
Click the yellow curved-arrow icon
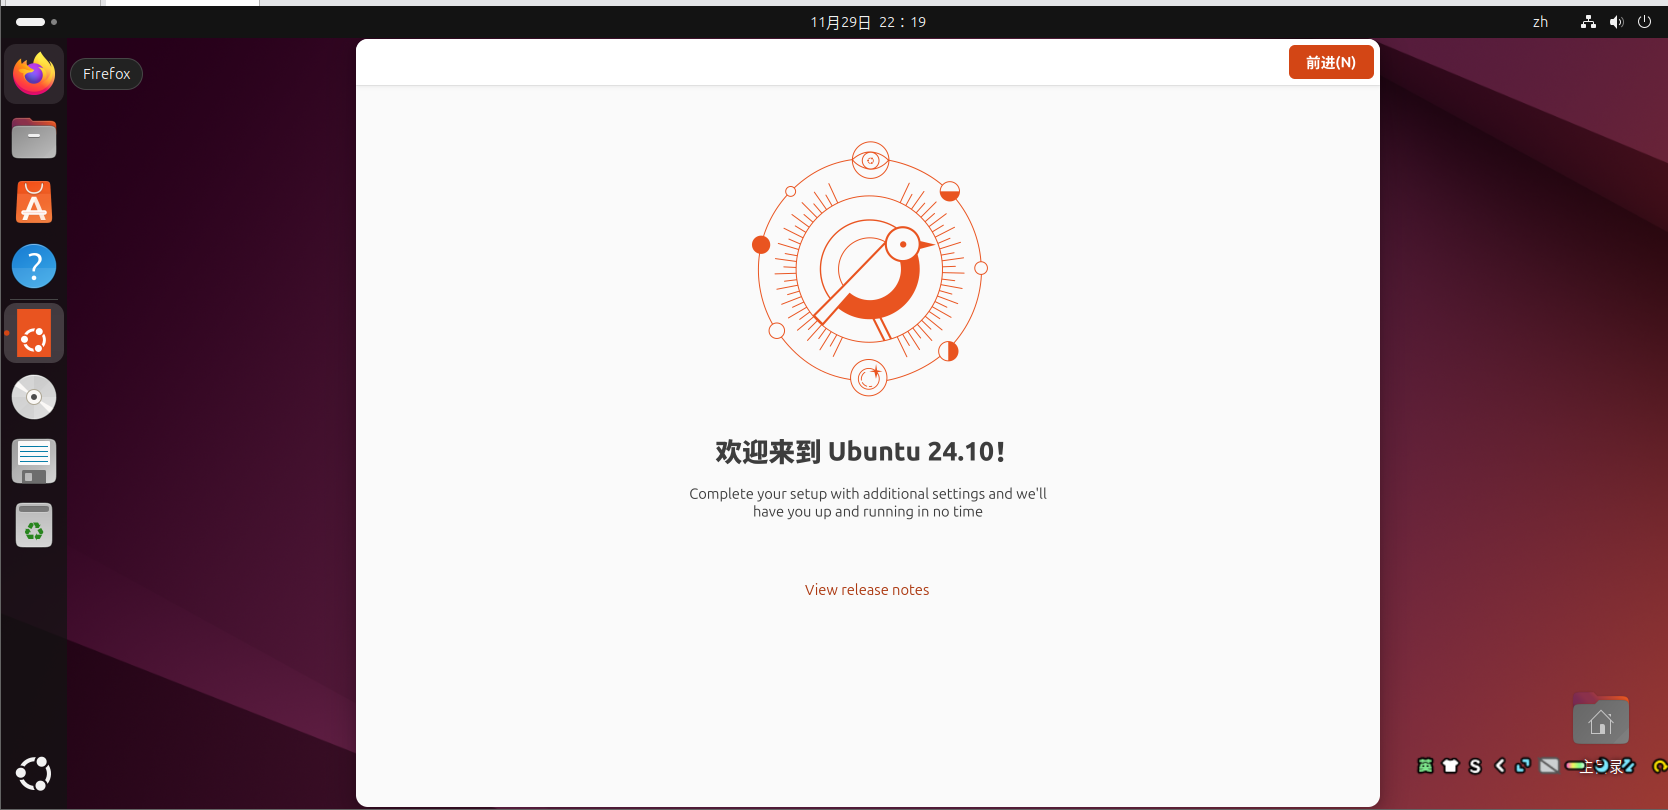(x=1659, y=766)
